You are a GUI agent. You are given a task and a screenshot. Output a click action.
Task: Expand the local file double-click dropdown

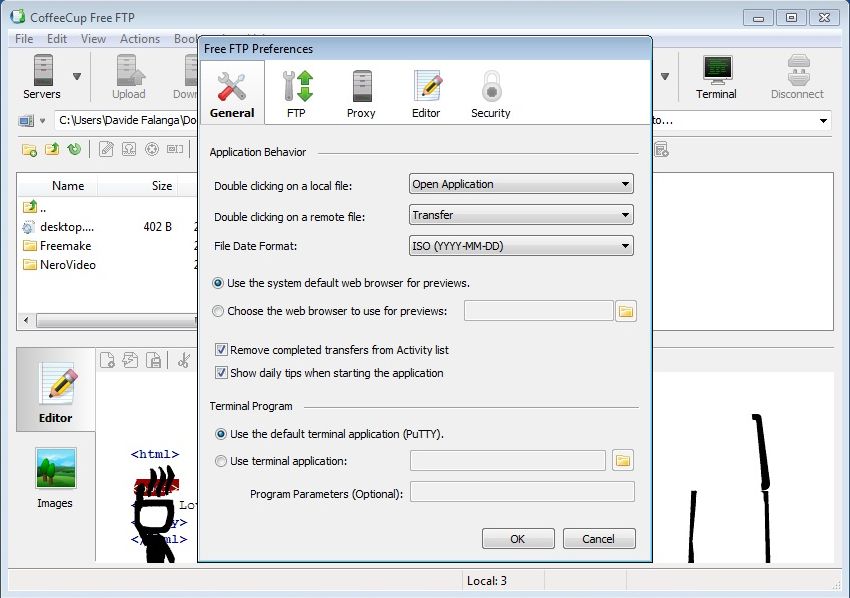(521, 184)
